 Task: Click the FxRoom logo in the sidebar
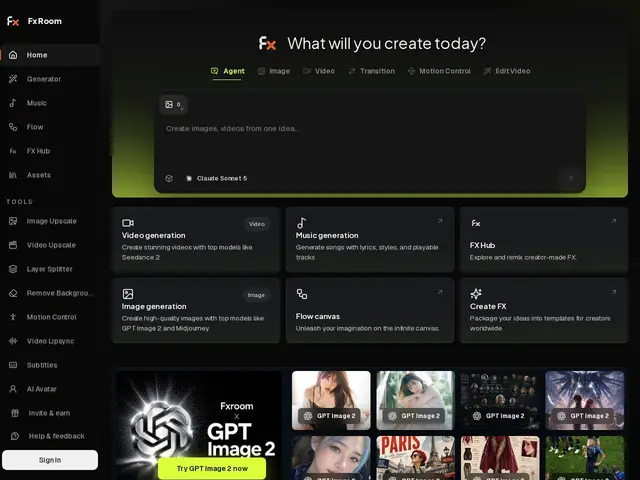click(x=34, y=21)
